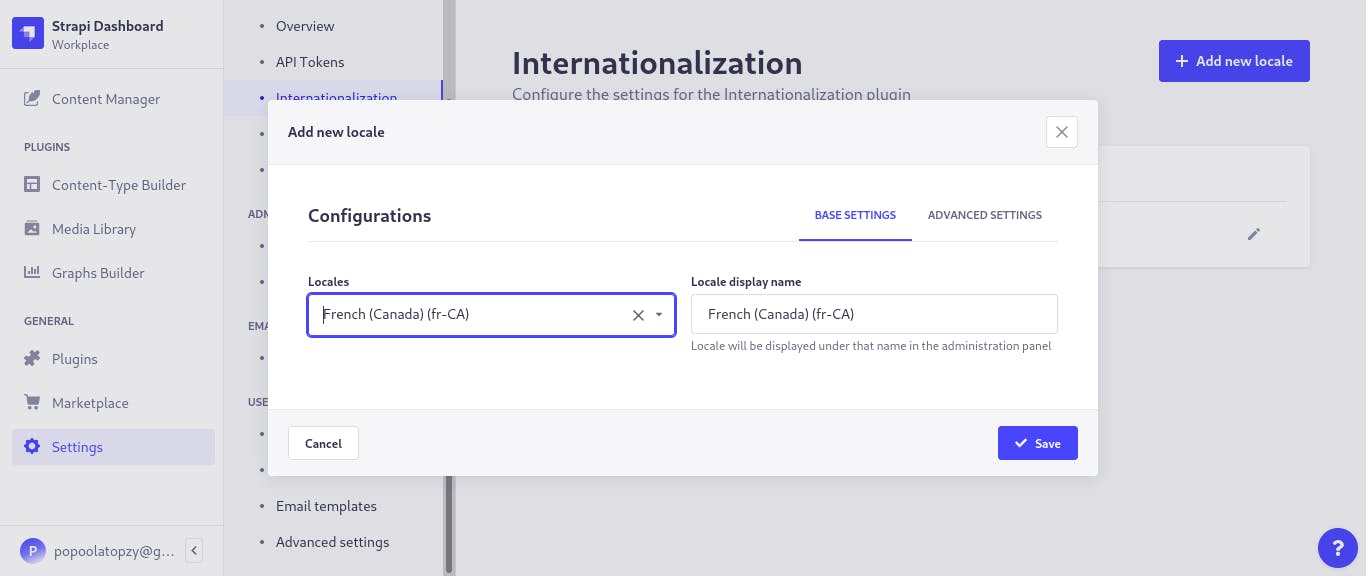Clear the selected locale with the X icon
Viewport: 1366px width, 576px height.
pos(638,315)
